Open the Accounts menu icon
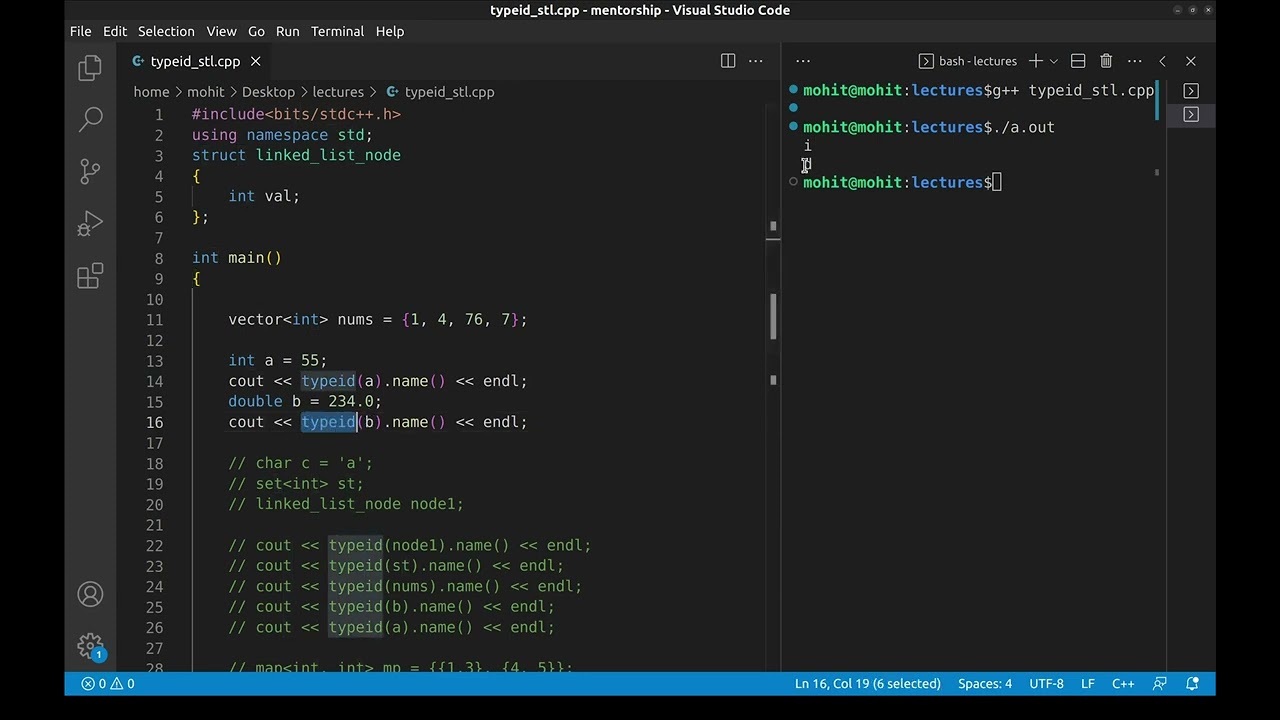The height and width of the screenshot is (720, 1280). tap(90, 595)
